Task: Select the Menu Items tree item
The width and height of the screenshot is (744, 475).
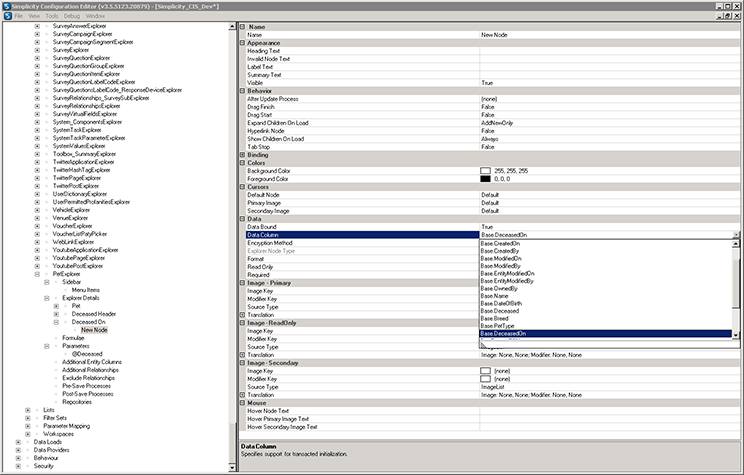Action: point(85,290)
